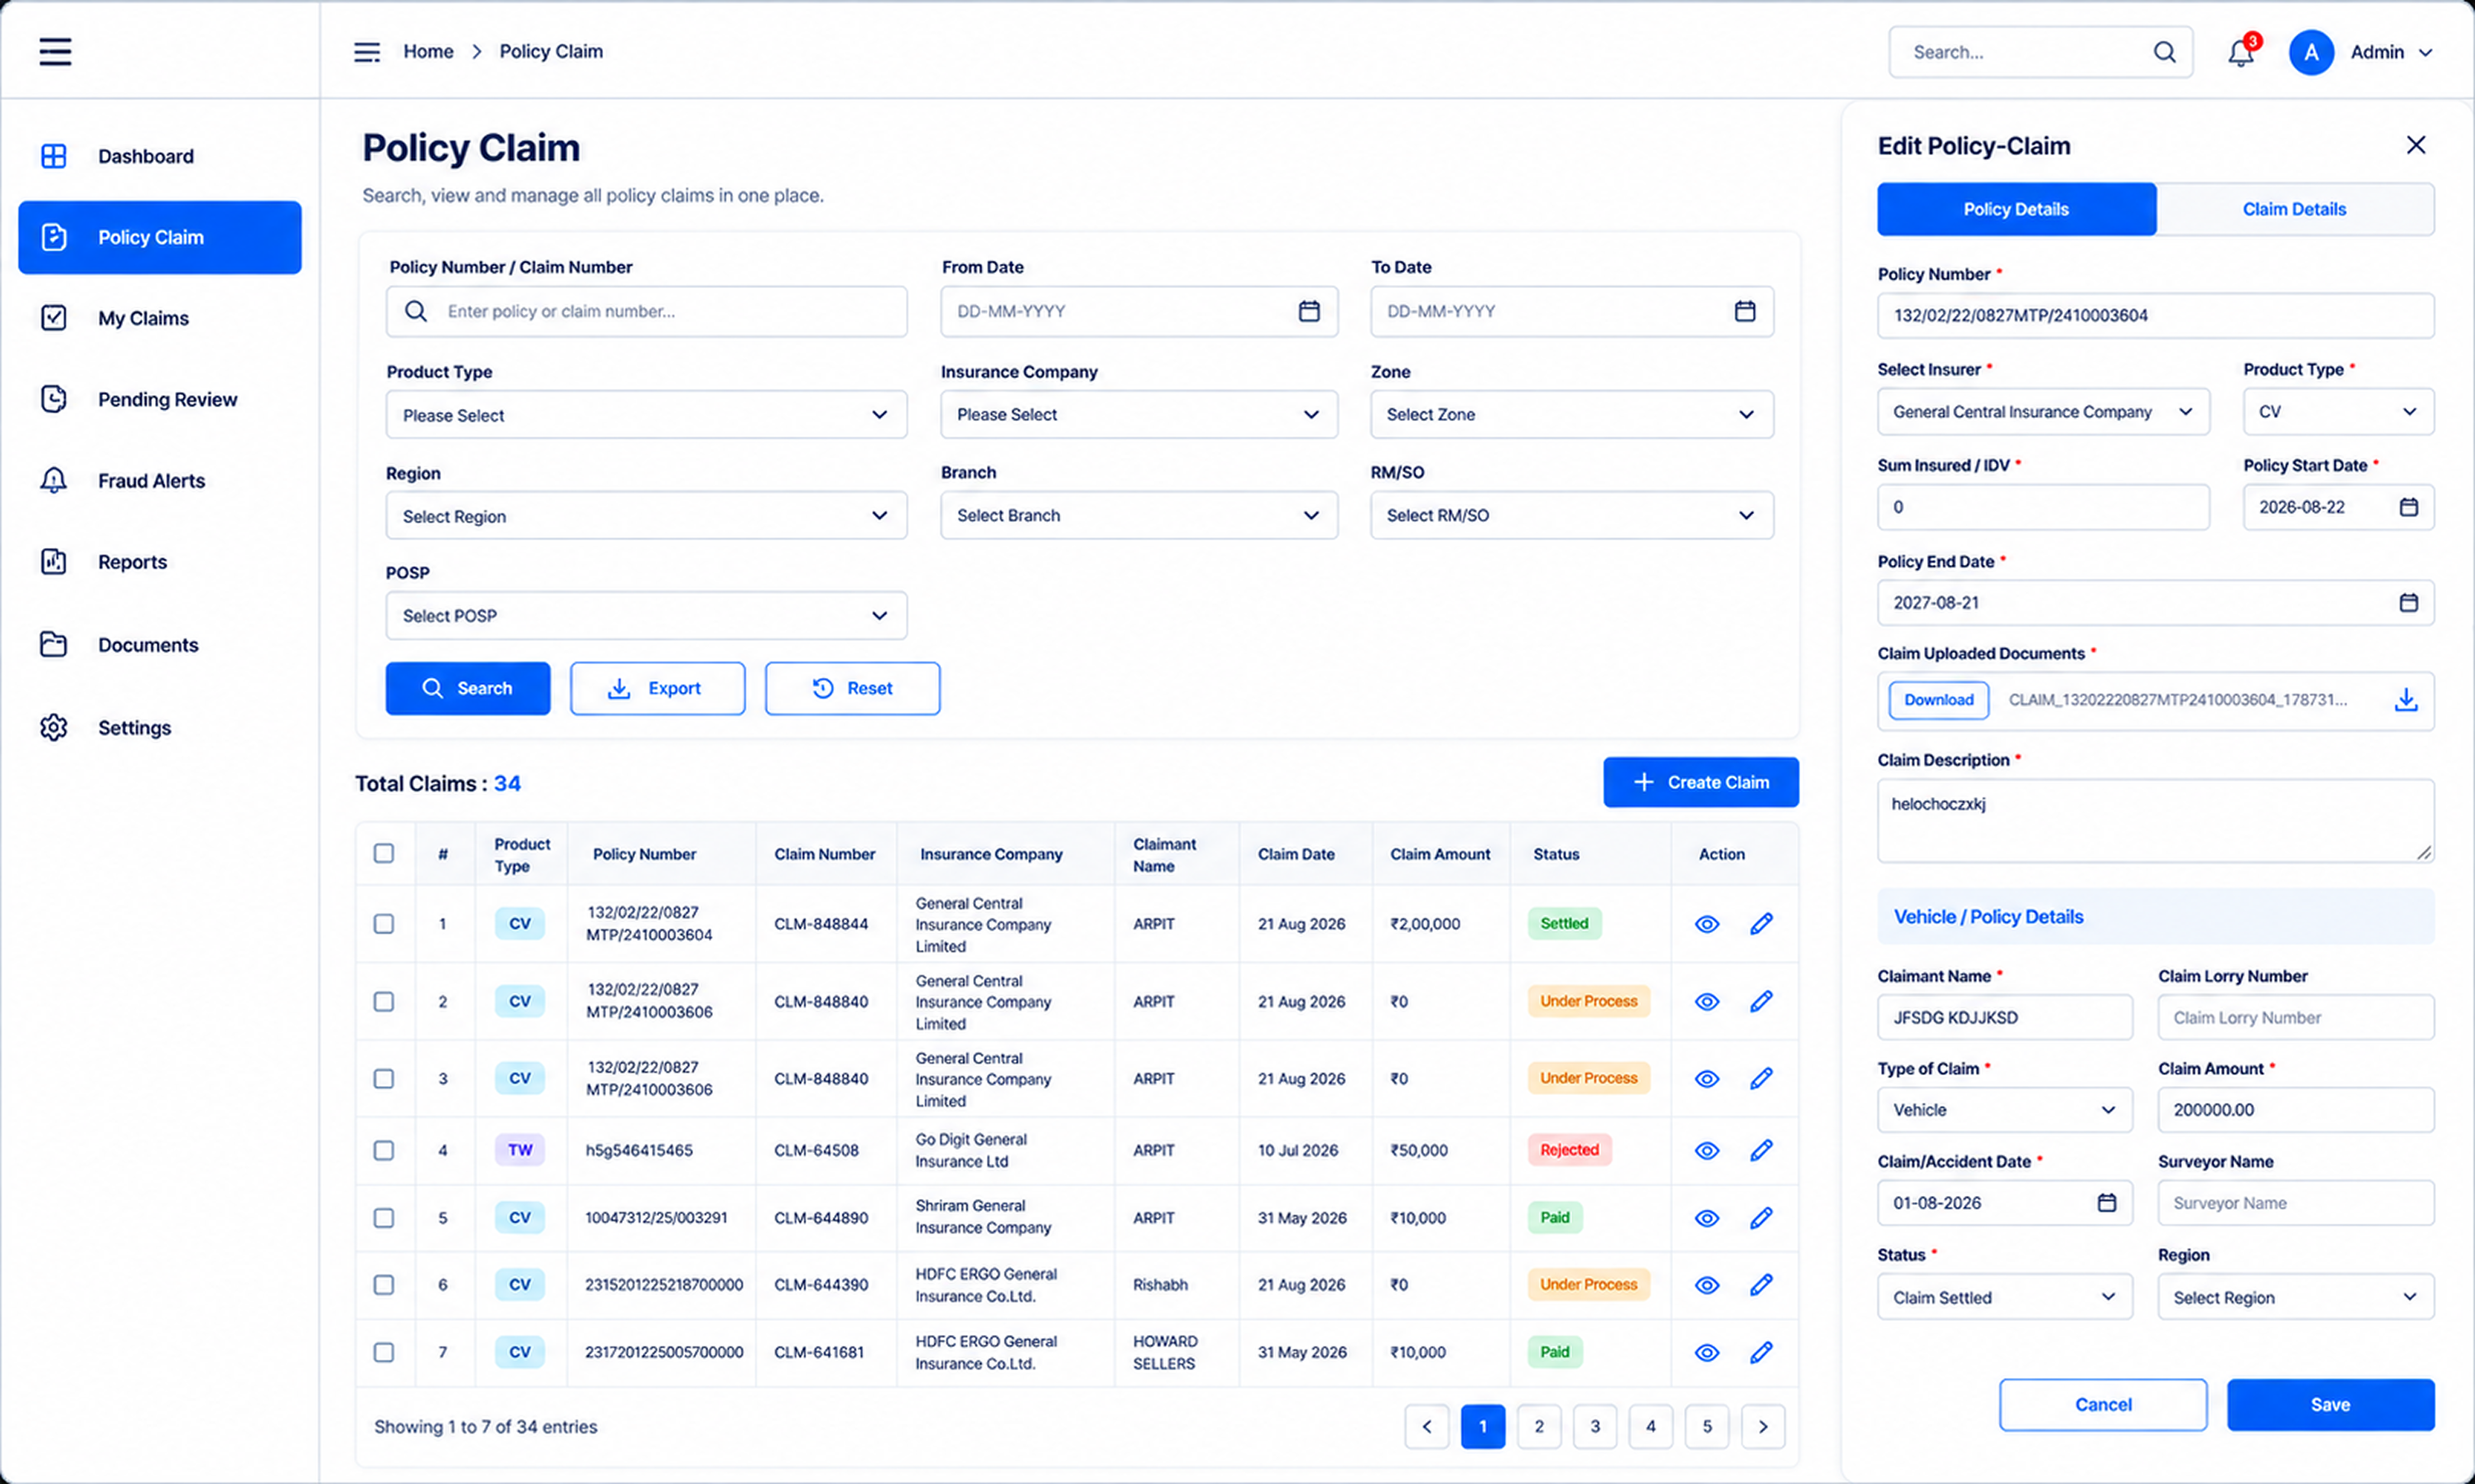Open the Policy Start Date calendar icon

[x=2409, y=507]
